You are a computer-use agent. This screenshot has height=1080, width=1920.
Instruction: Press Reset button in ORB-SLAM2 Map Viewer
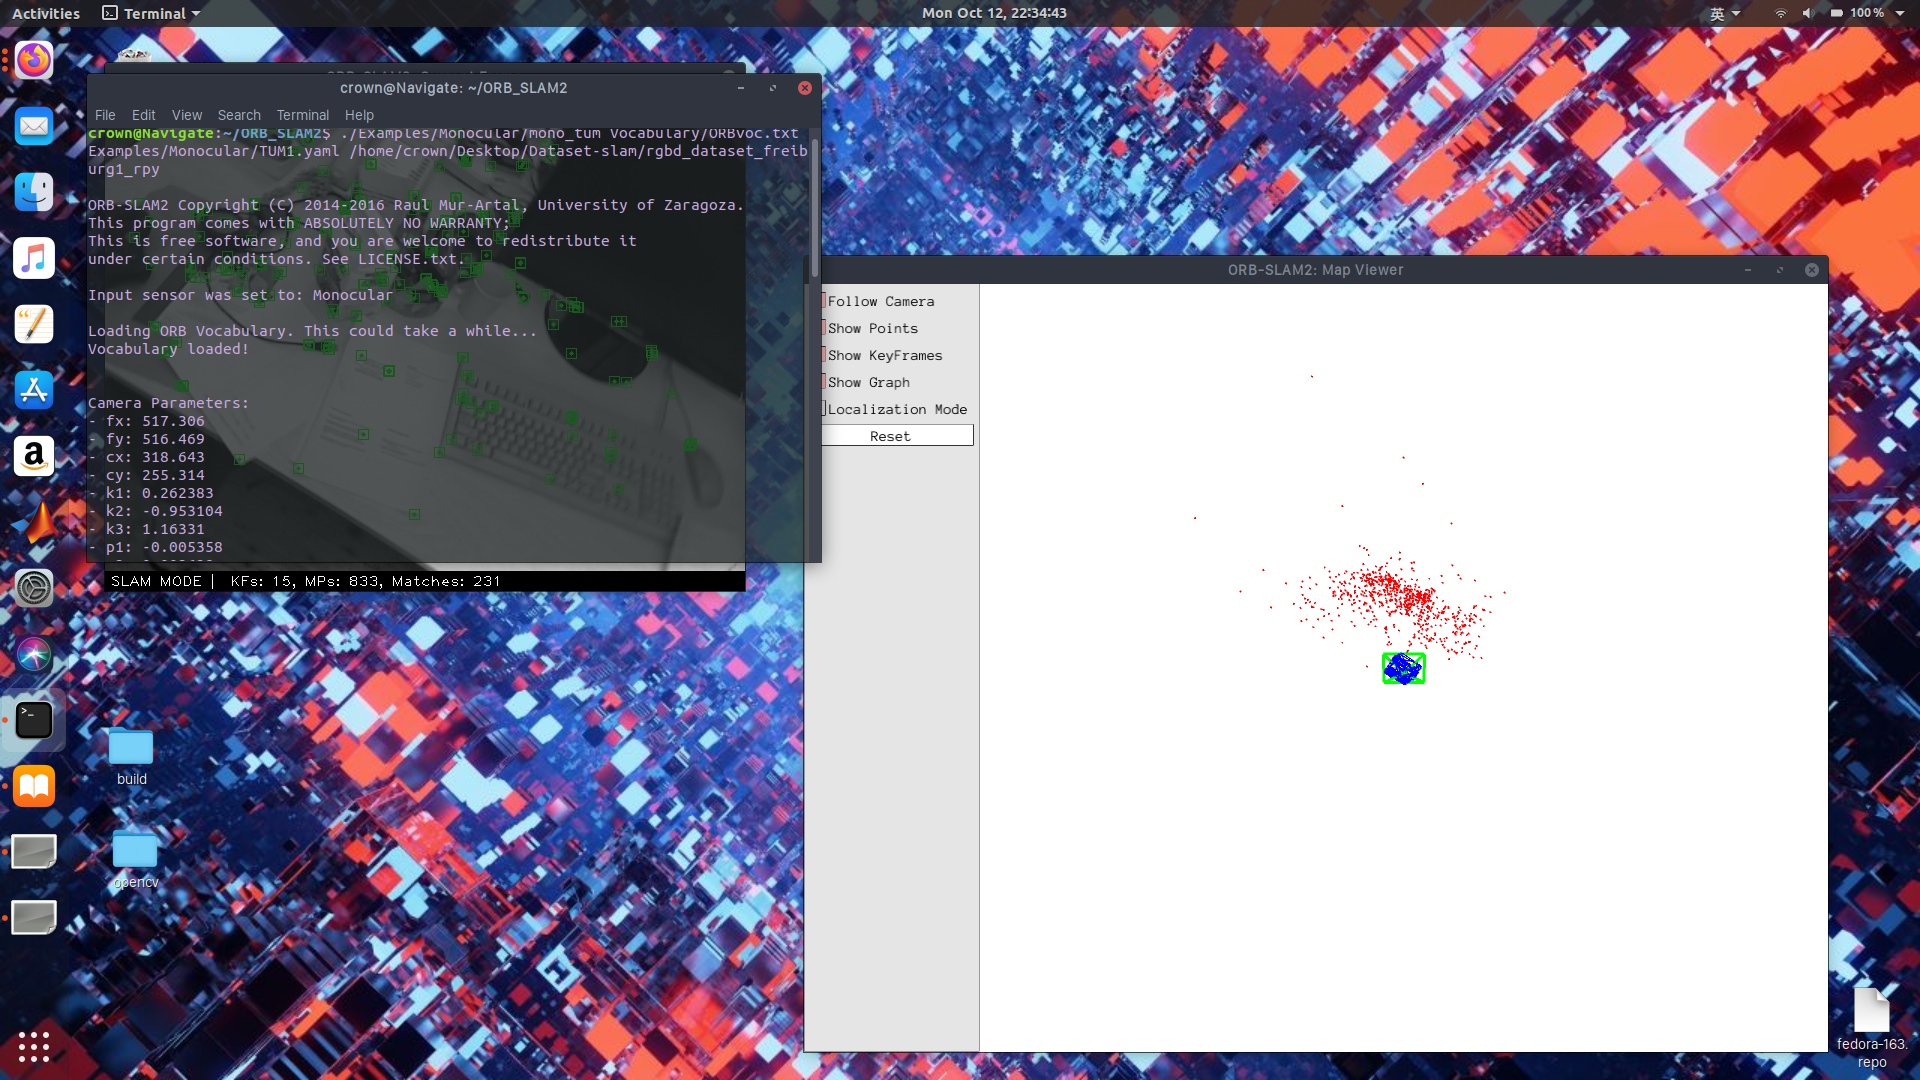point(891,435)
